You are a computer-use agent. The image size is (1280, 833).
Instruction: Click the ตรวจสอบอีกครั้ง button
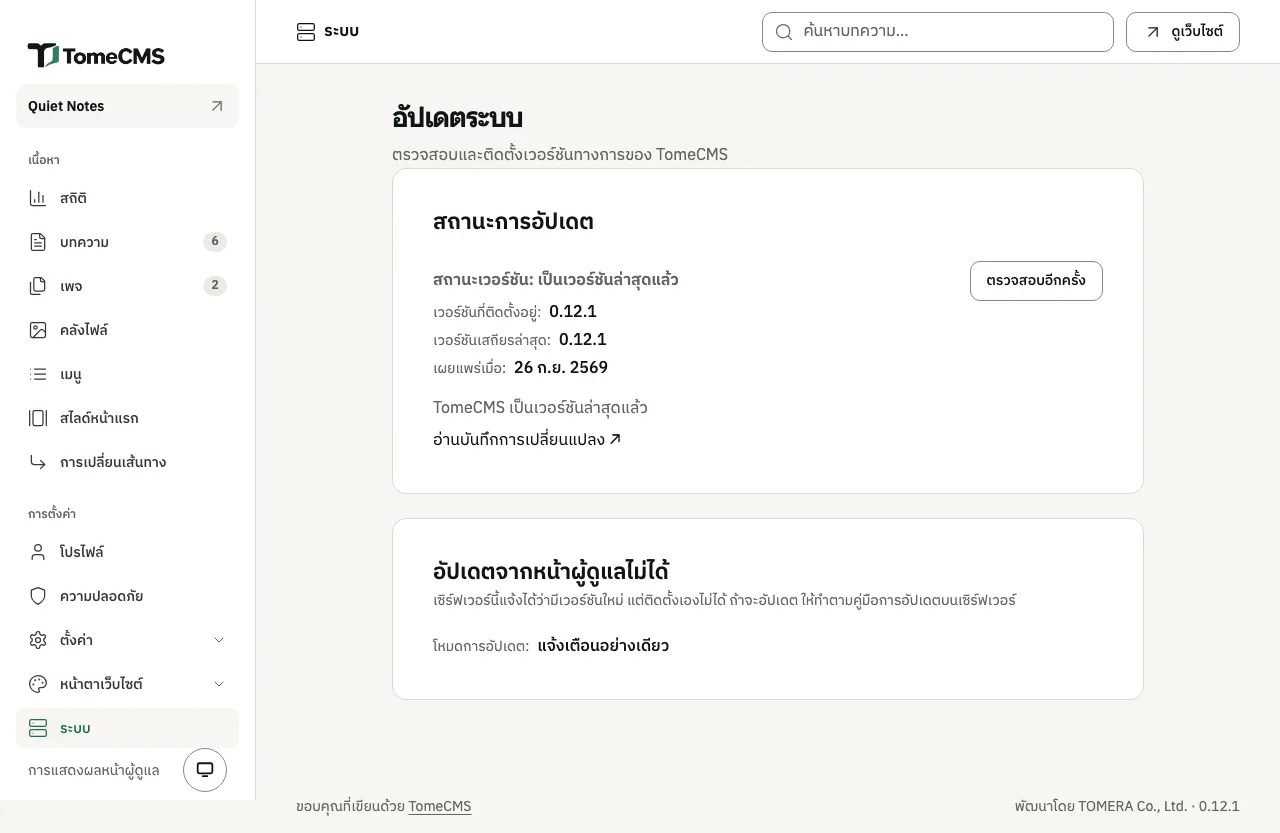pyautogui.click(x=1036, y=281)
